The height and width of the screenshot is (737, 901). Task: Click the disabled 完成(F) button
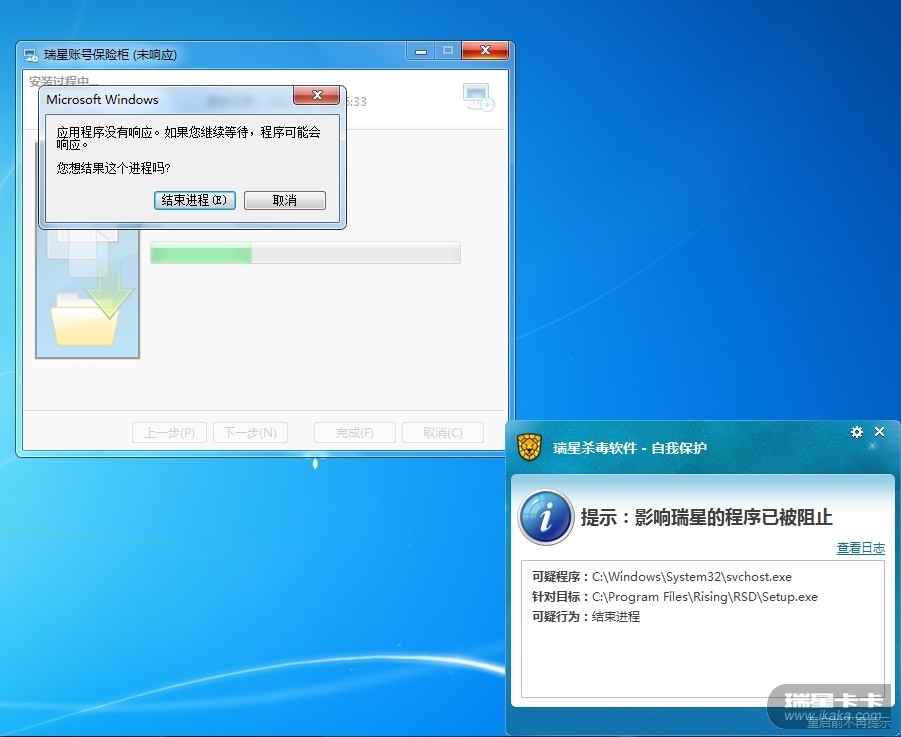[355, 433]
